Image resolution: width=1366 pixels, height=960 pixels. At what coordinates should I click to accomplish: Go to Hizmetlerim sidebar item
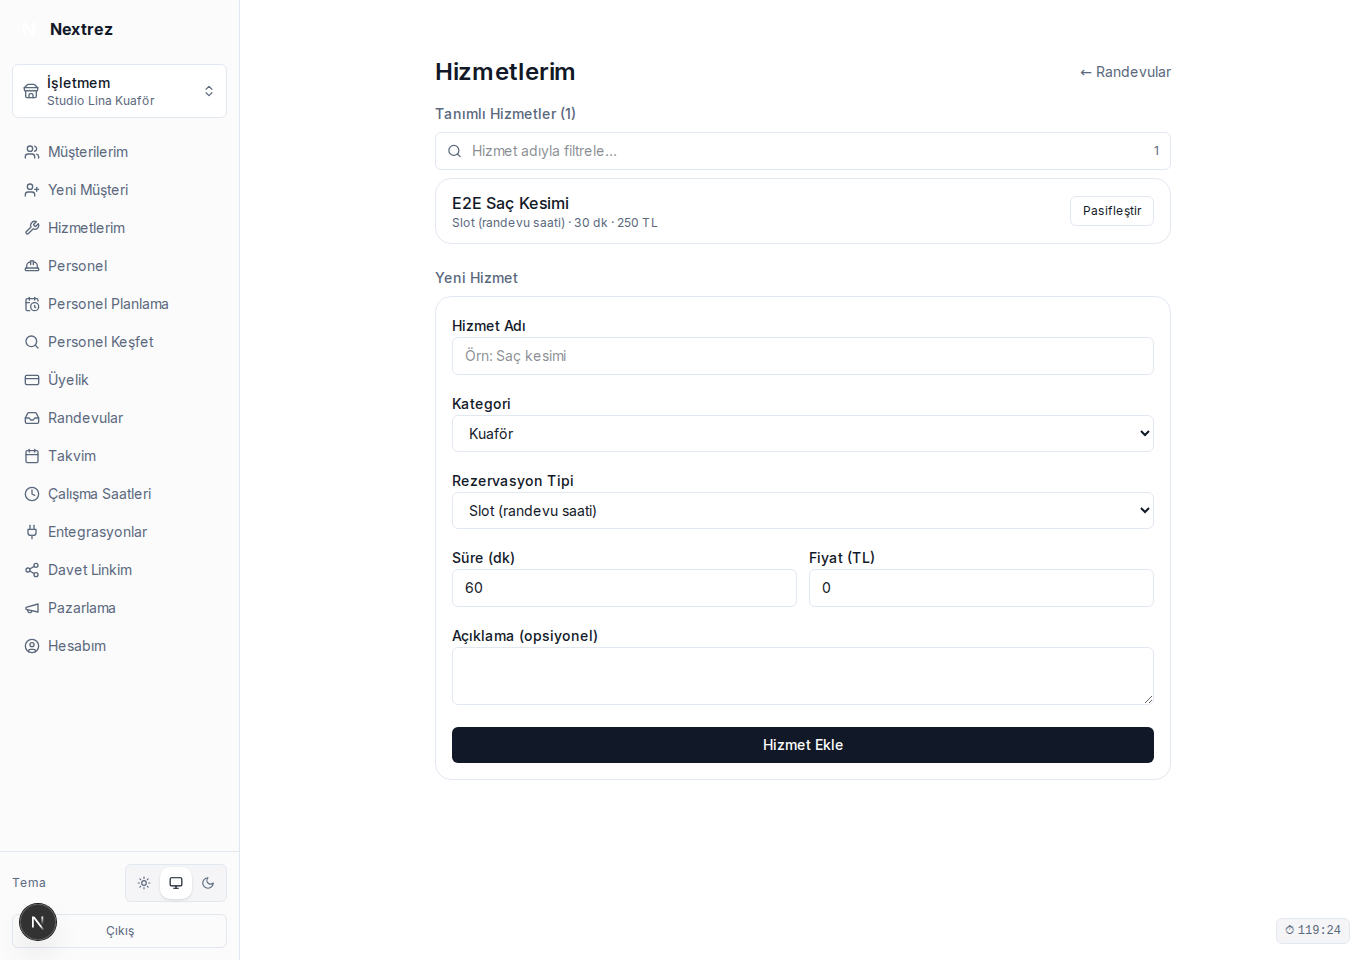point(120,228)
